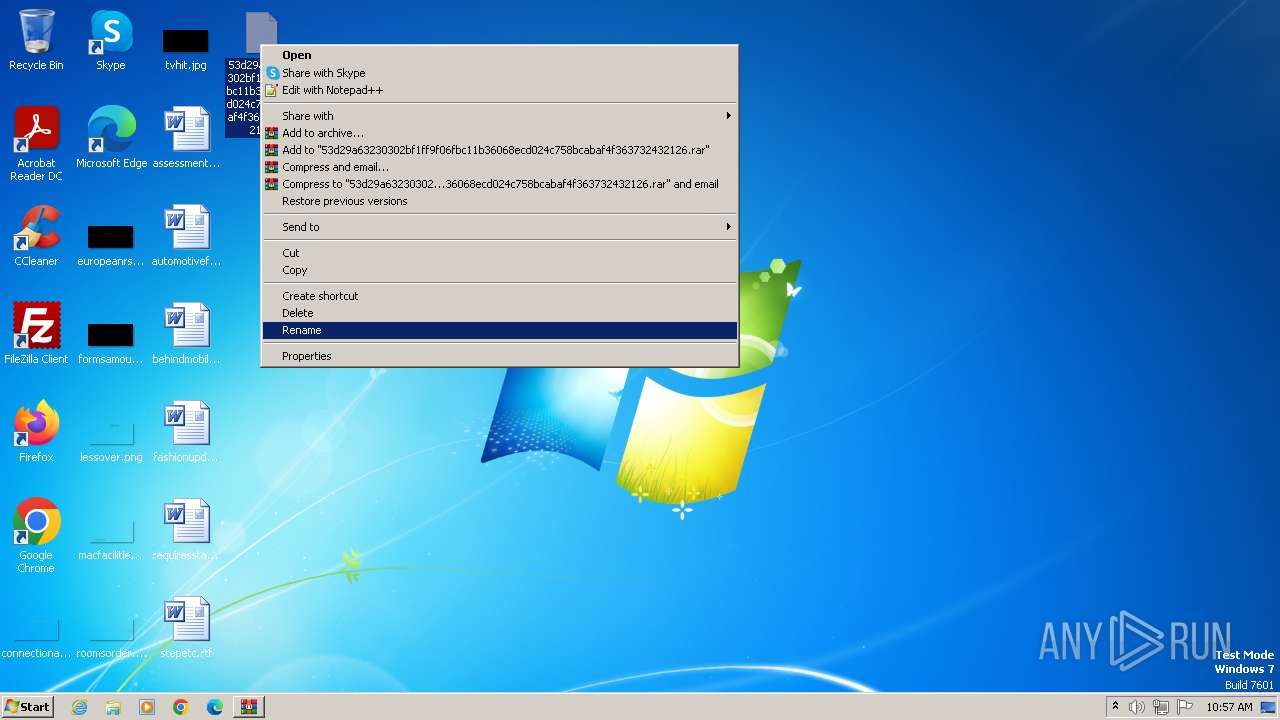Image resolution: width=1280 pixels, height=720 pixels.
Task: Select the FileZilla Client shortcut
Action: [x=36, y=335]
